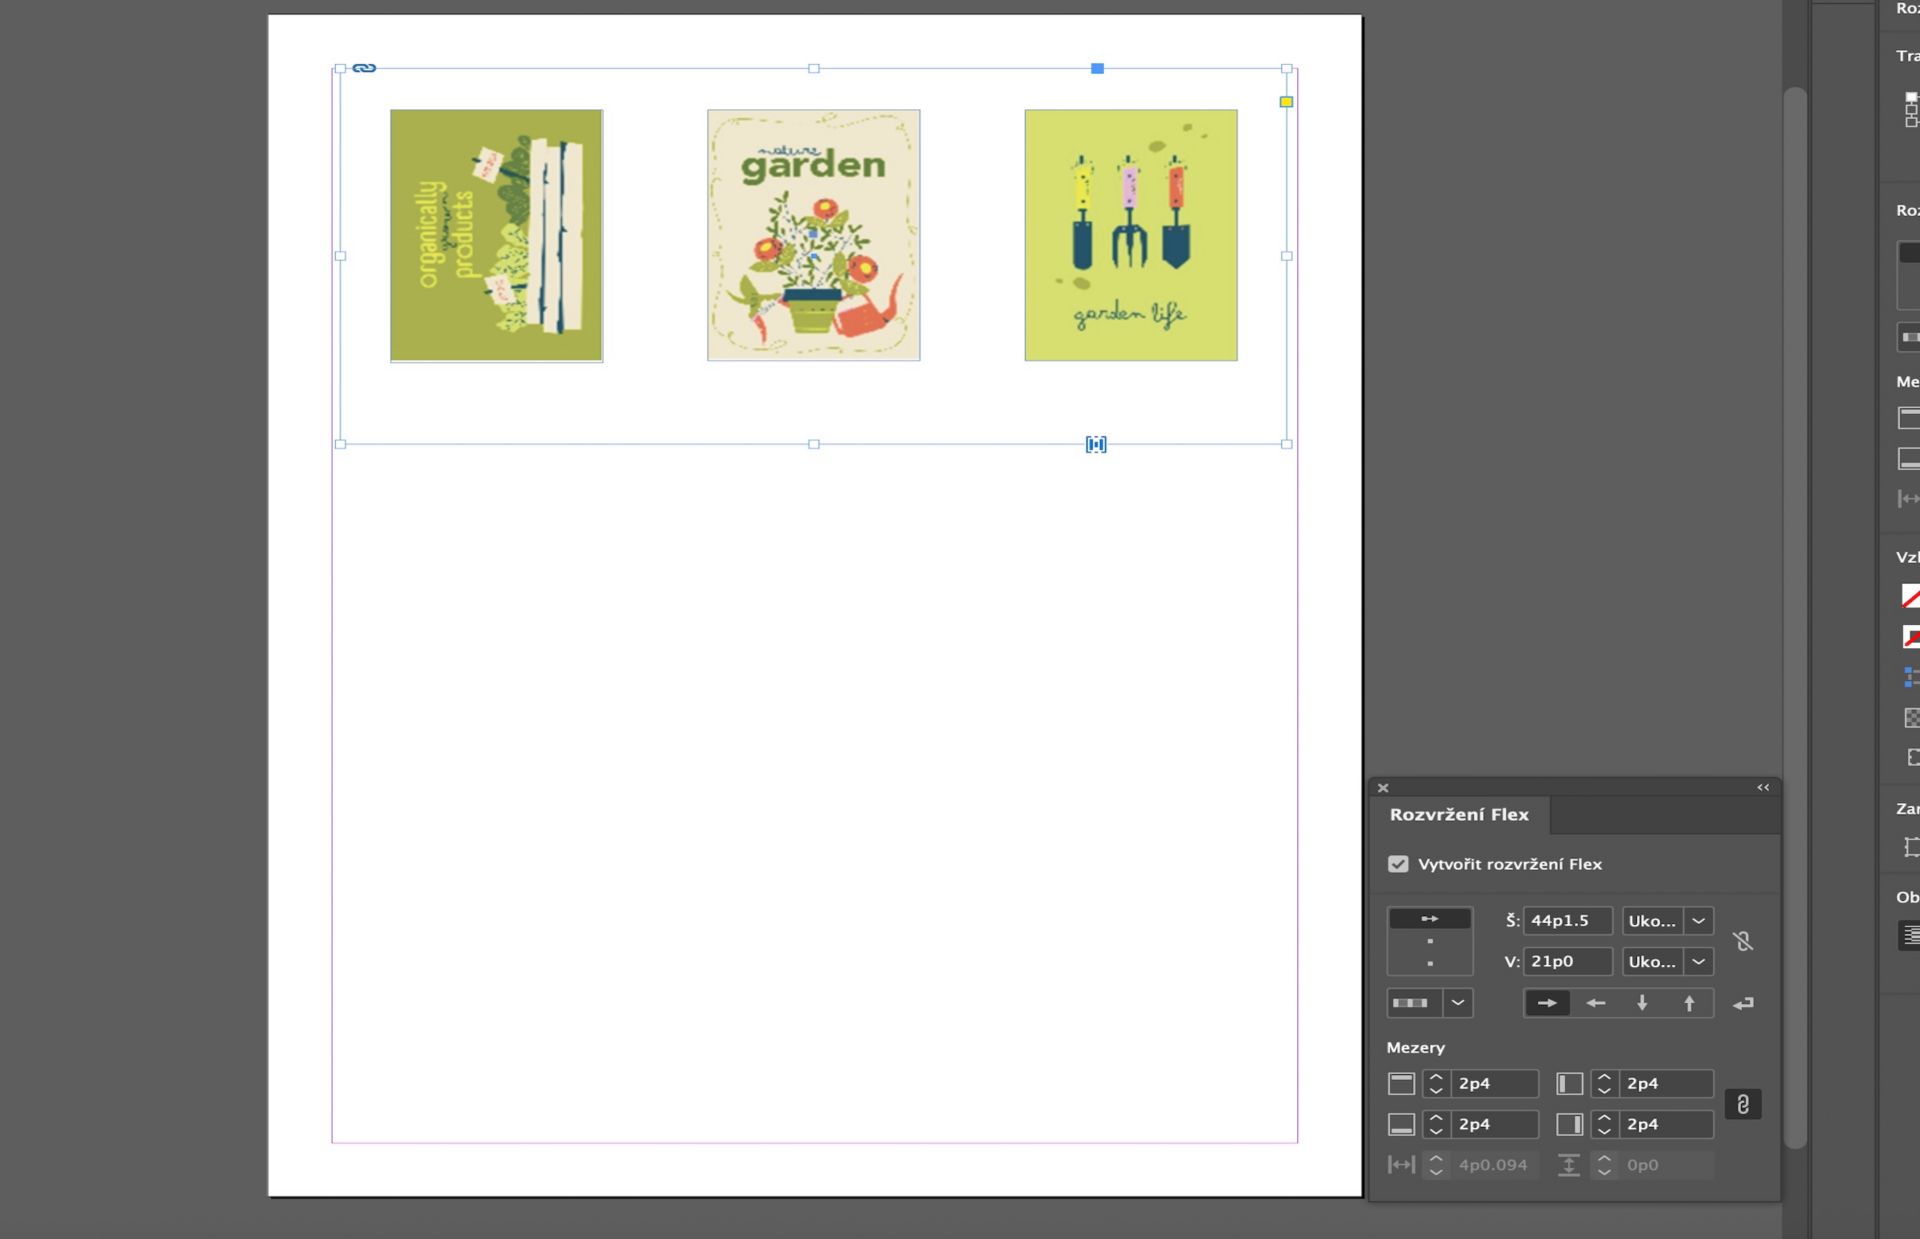The image size is (1920, 1239).
Task: Close the Rozvržení Flex panel
Action: 1383,788
